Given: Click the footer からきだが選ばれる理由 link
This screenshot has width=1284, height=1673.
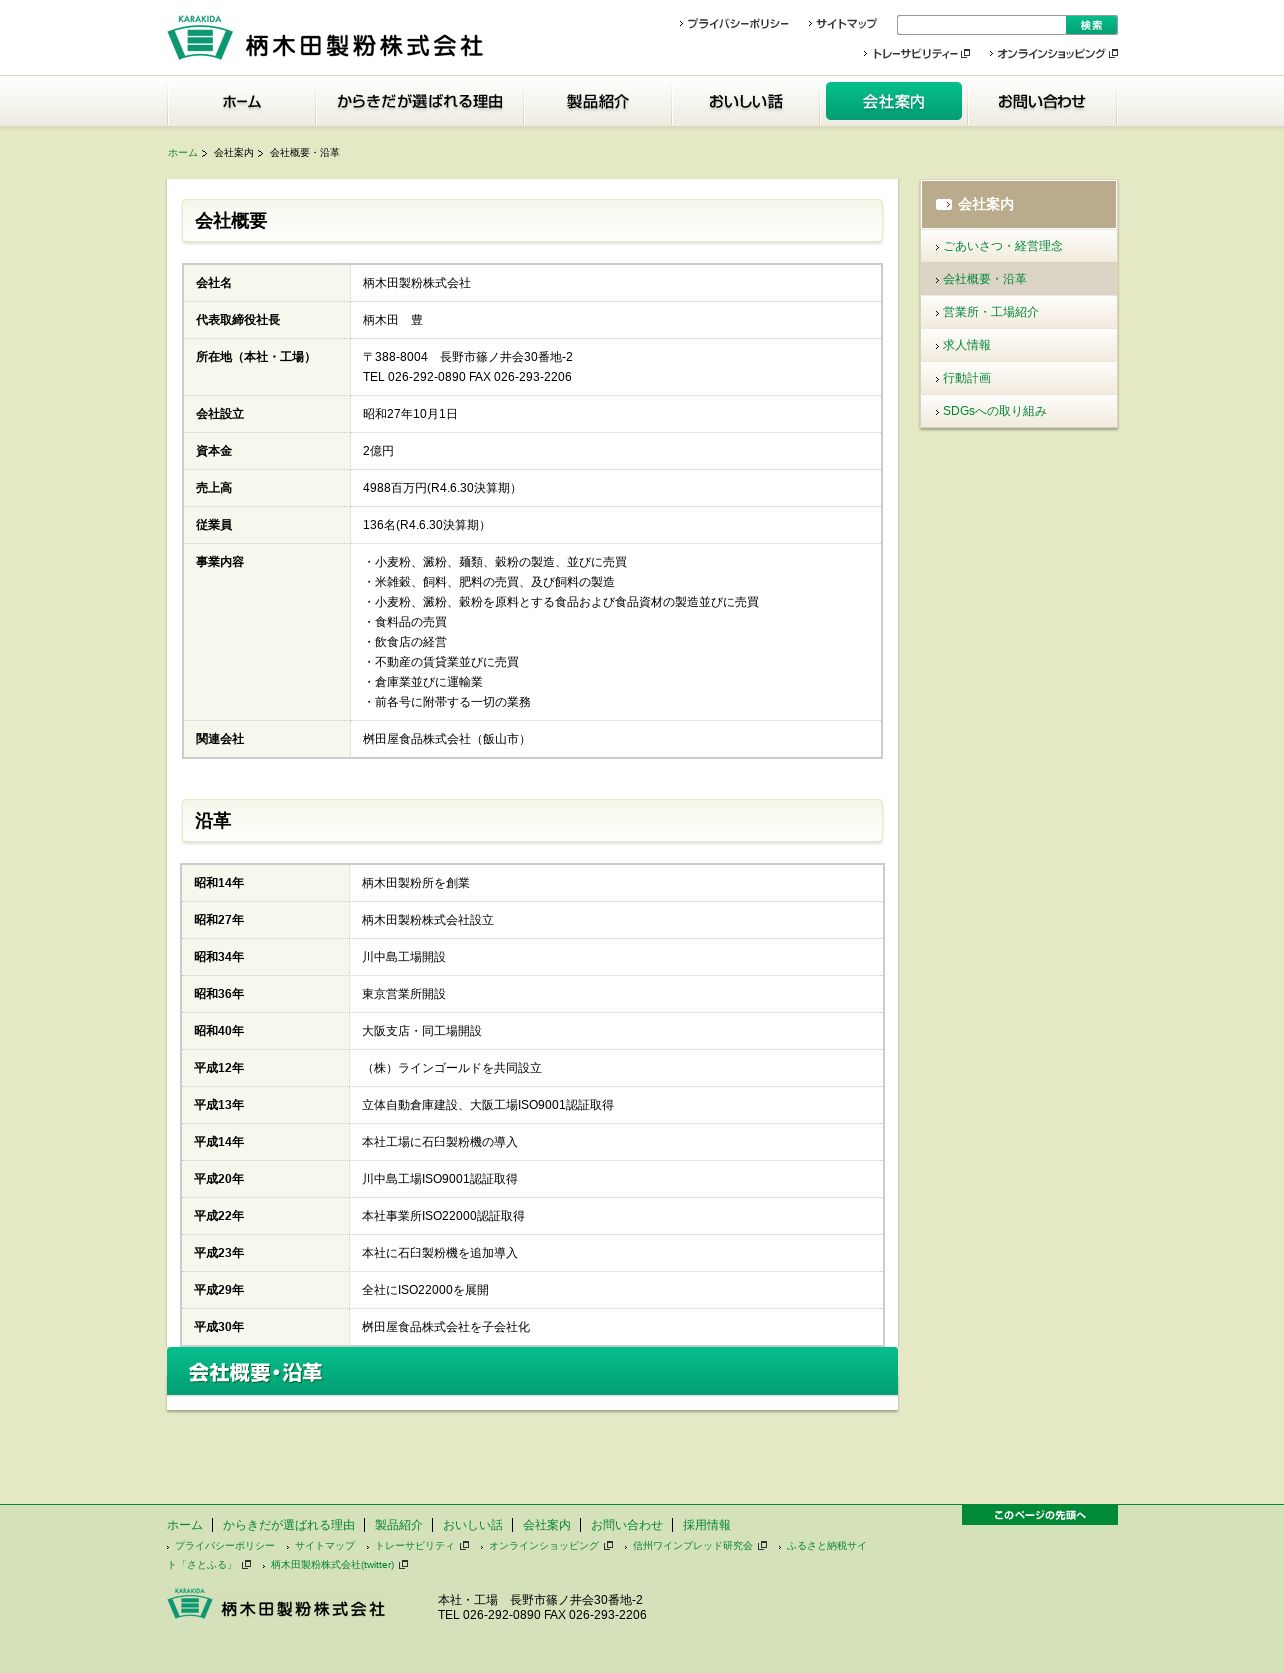Looking at the screenshot, I should click(289, 1525).
